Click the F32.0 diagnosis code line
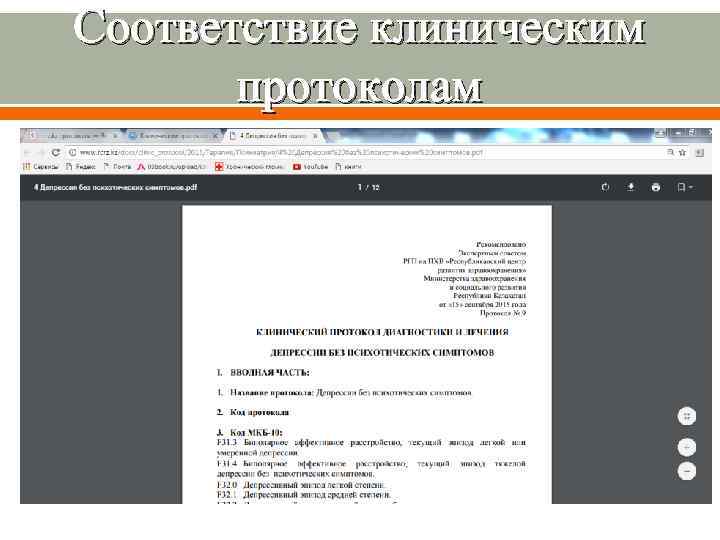 [301, 485]
